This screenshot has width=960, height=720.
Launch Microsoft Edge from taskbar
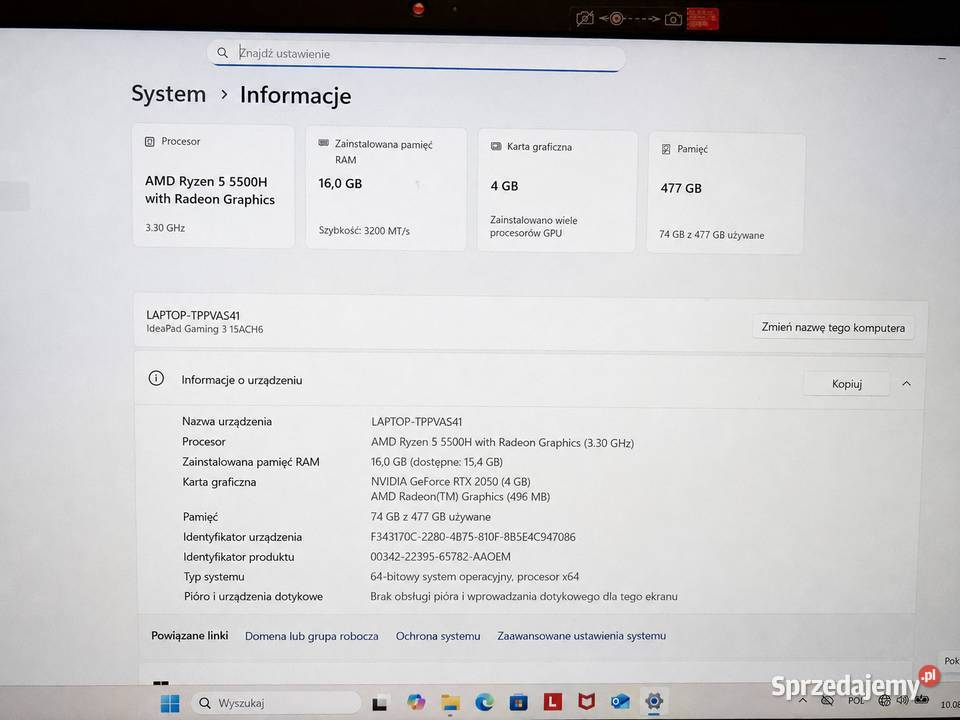[484, 702]
